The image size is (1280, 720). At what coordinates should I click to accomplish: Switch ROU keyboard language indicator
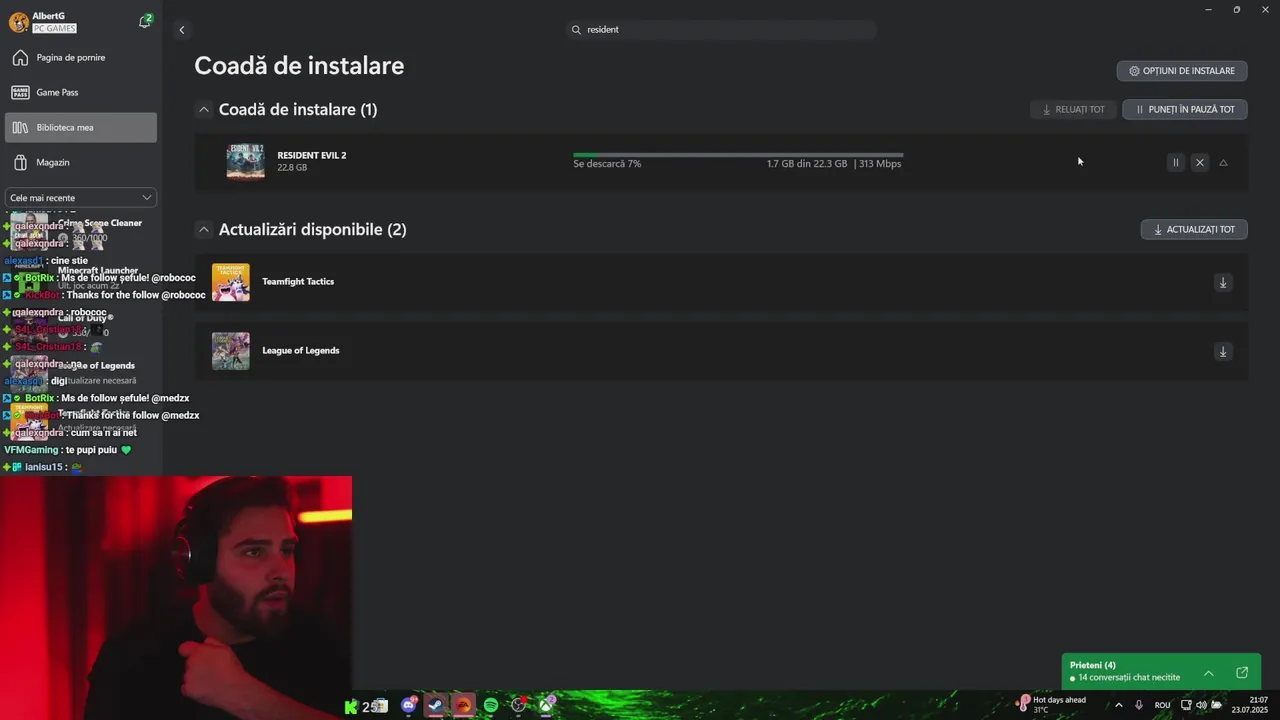tap(1162, 706)
